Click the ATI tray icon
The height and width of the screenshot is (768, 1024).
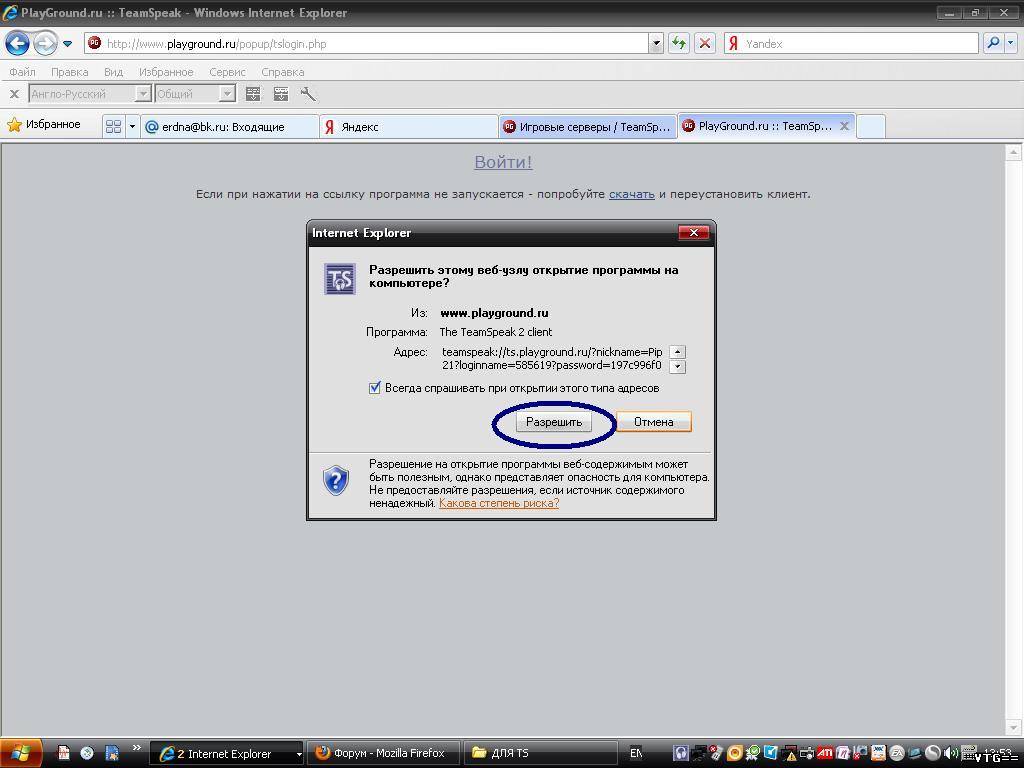(825, 754)
